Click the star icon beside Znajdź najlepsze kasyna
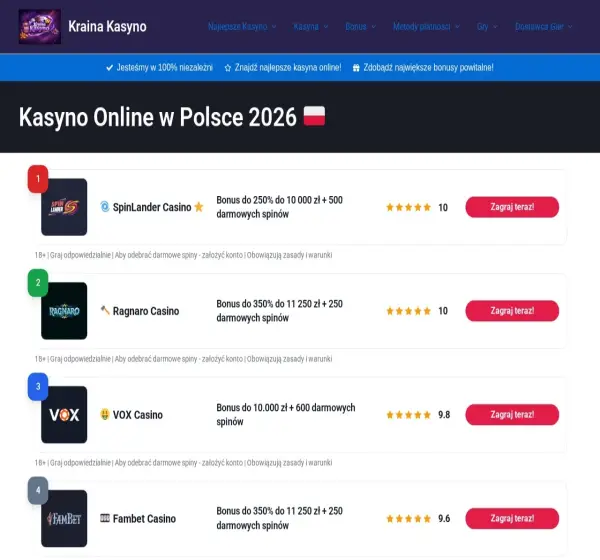Screen dimensions: 600x560 [228, 68]
